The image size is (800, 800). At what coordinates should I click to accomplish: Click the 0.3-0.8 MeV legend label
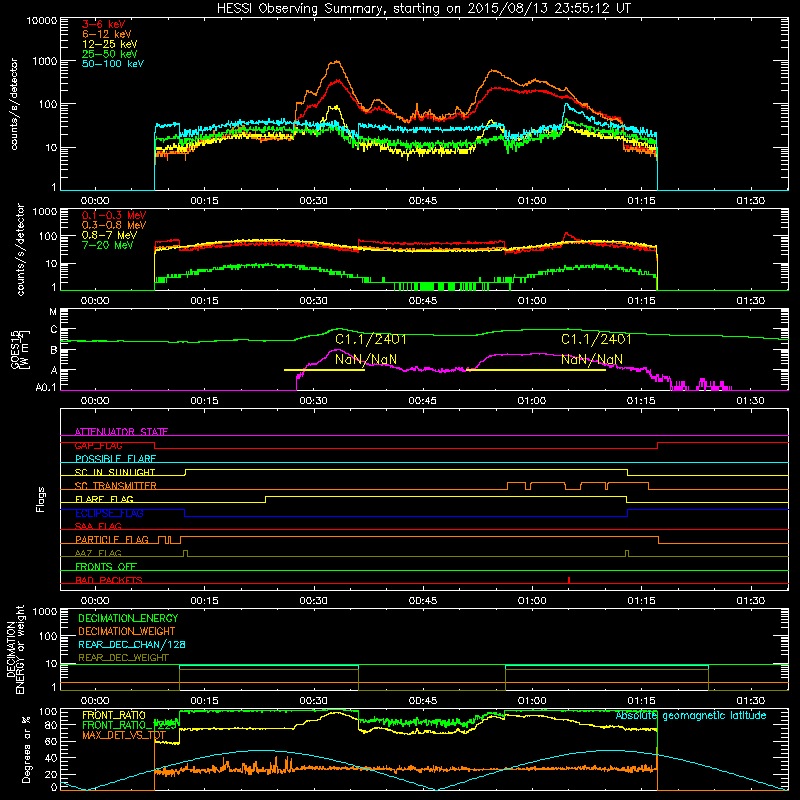click(114, 225)
